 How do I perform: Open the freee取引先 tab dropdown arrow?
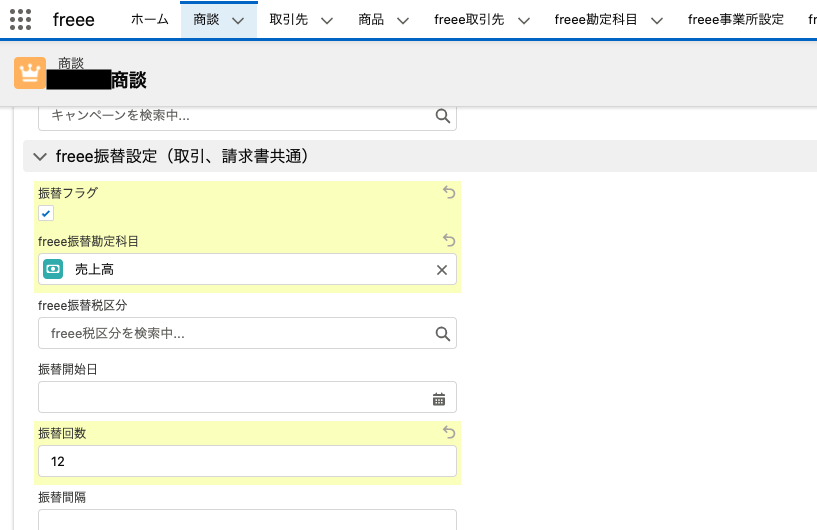(x=524, y=21)
